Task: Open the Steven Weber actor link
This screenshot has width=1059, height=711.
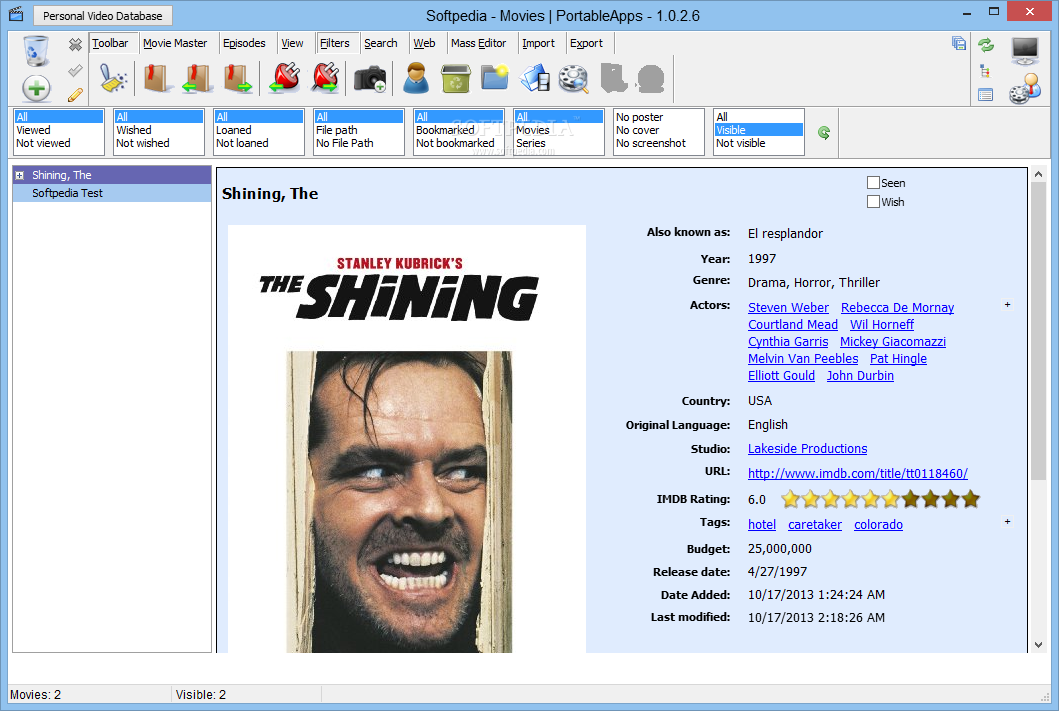Action: (x=788, y=307)
